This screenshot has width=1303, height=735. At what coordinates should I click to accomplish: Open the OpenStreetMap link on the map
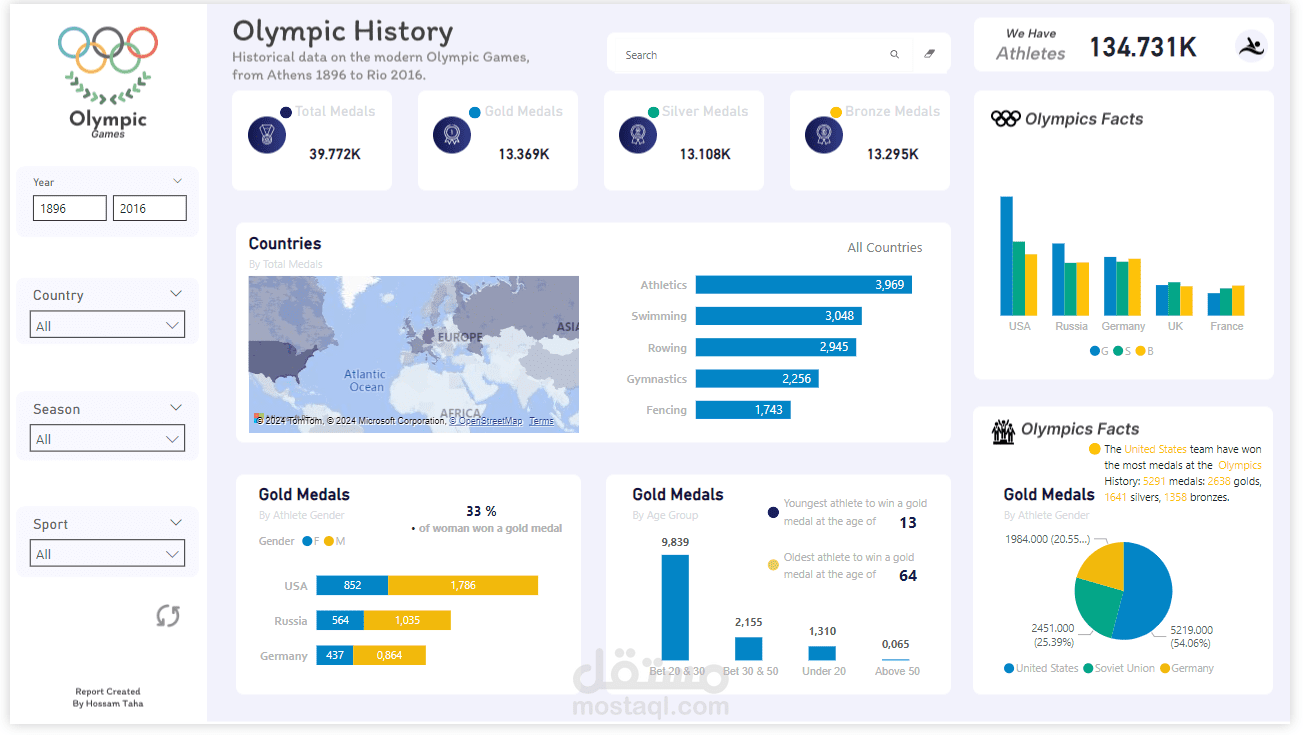pos(486,421)
